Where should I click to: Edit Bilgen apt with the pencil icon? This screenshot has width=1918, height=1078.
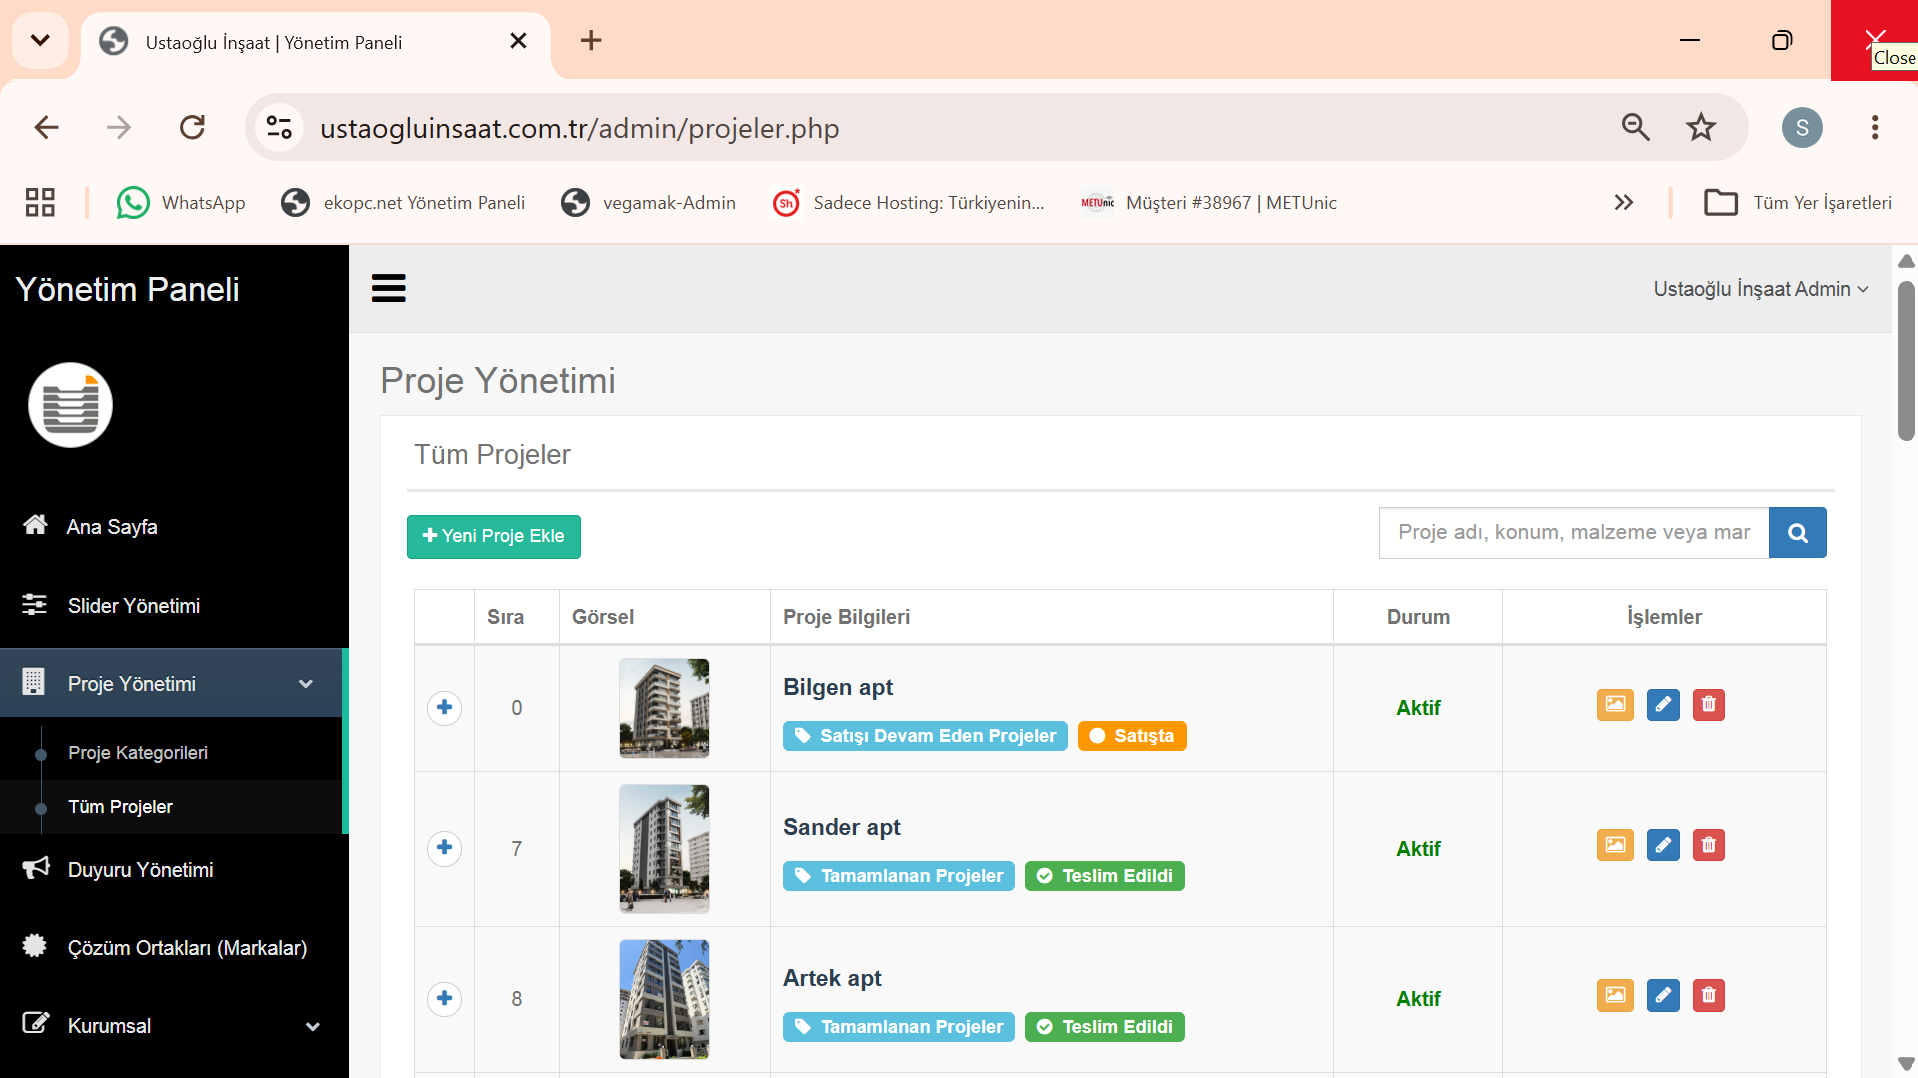(1663, 705)
